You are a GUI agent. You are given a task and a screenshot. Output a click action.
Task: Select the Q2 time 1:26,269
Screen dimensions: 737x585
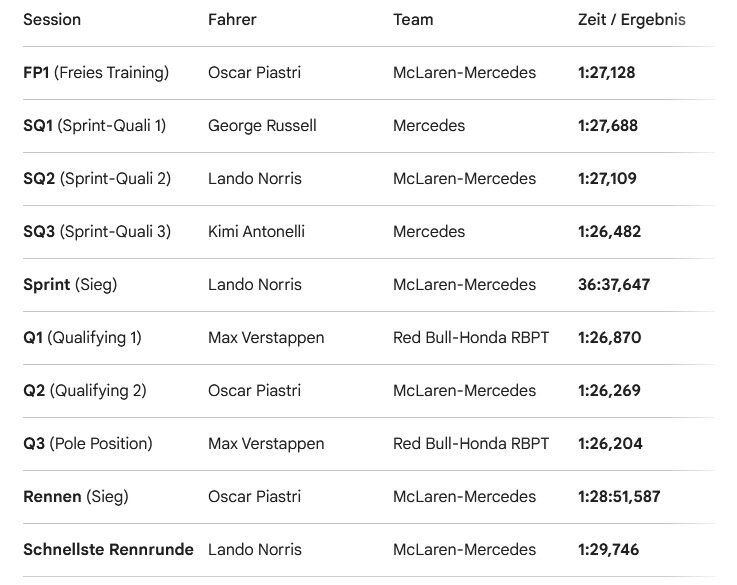(609, 391)
